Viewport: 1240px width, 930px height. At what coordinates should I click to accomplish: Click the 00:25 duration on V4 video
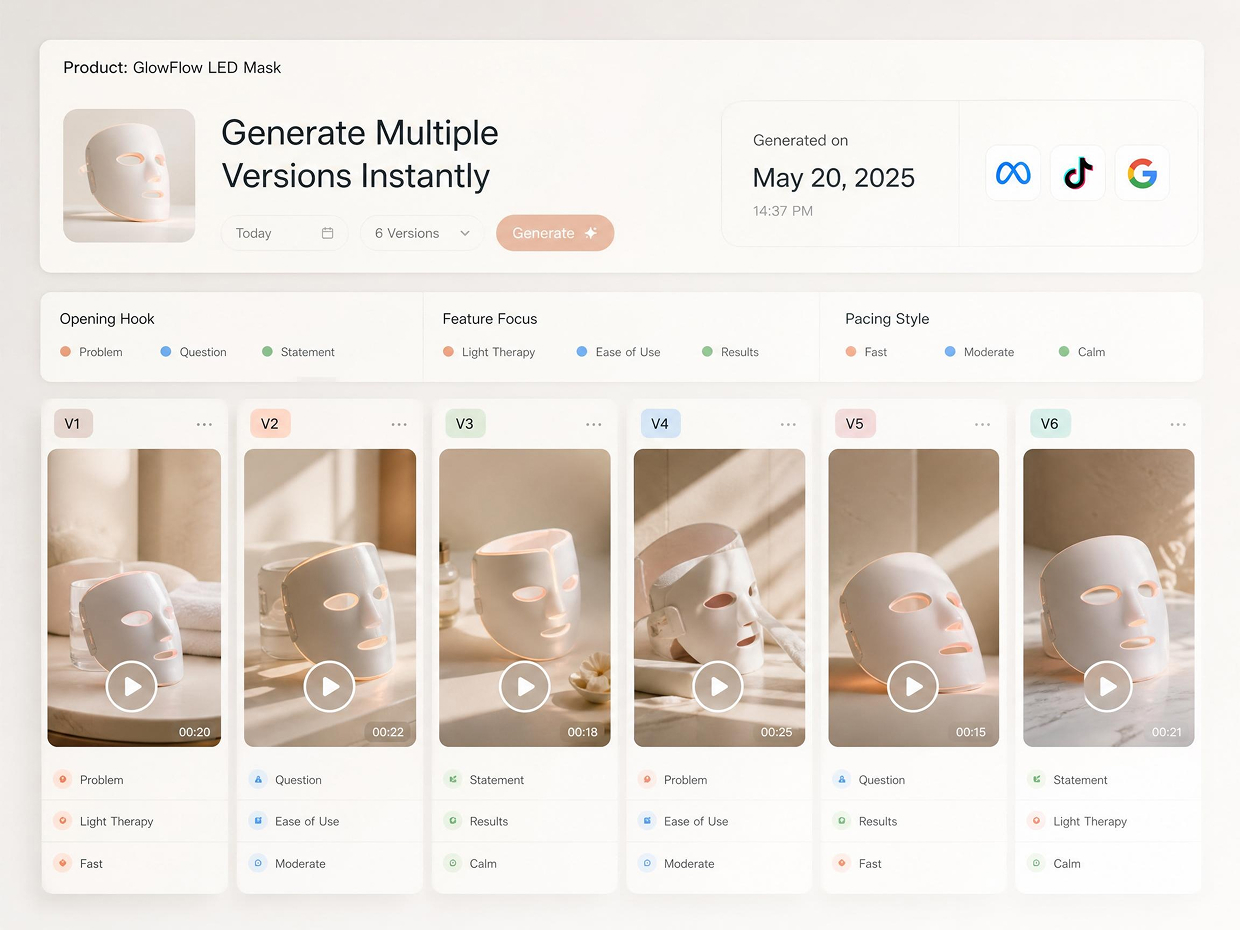tap(776, 732)
